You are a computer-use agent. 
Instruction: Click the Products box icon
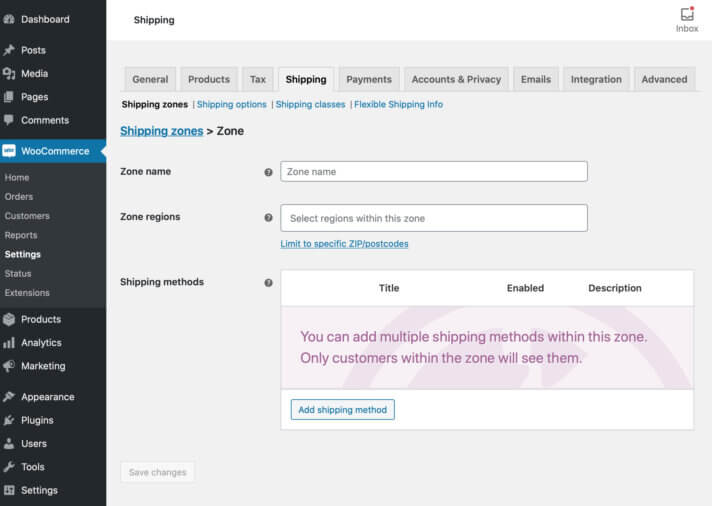coord(9,319)
